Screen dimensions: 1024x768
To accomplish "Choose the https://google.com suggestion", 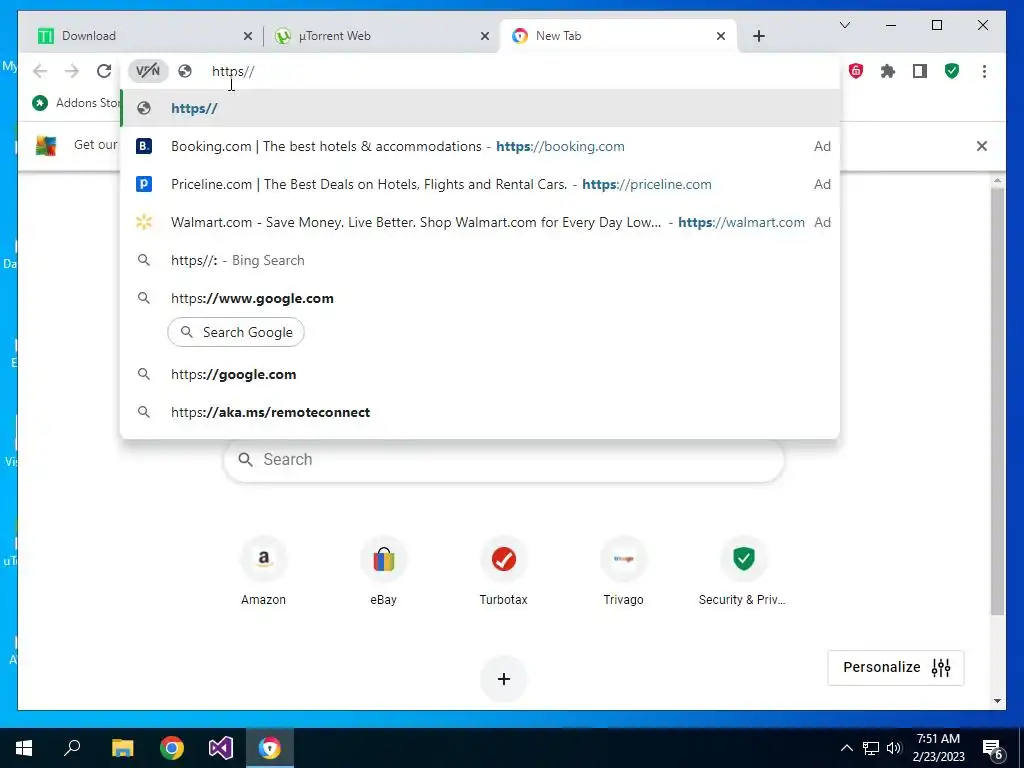I will click(480, 374).
